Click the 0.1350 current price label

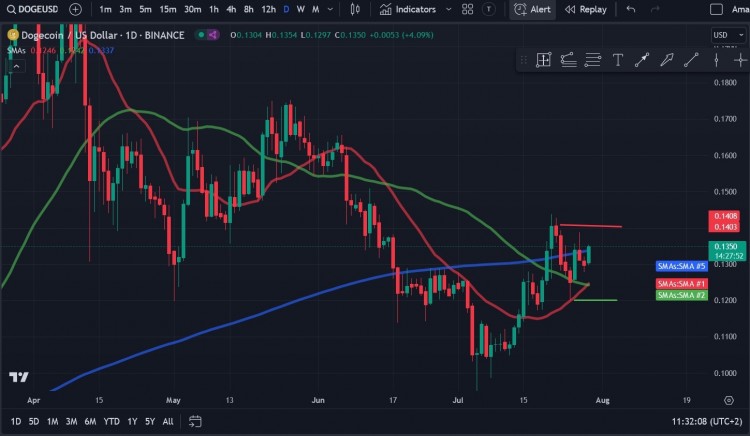[x=726, y=247]
